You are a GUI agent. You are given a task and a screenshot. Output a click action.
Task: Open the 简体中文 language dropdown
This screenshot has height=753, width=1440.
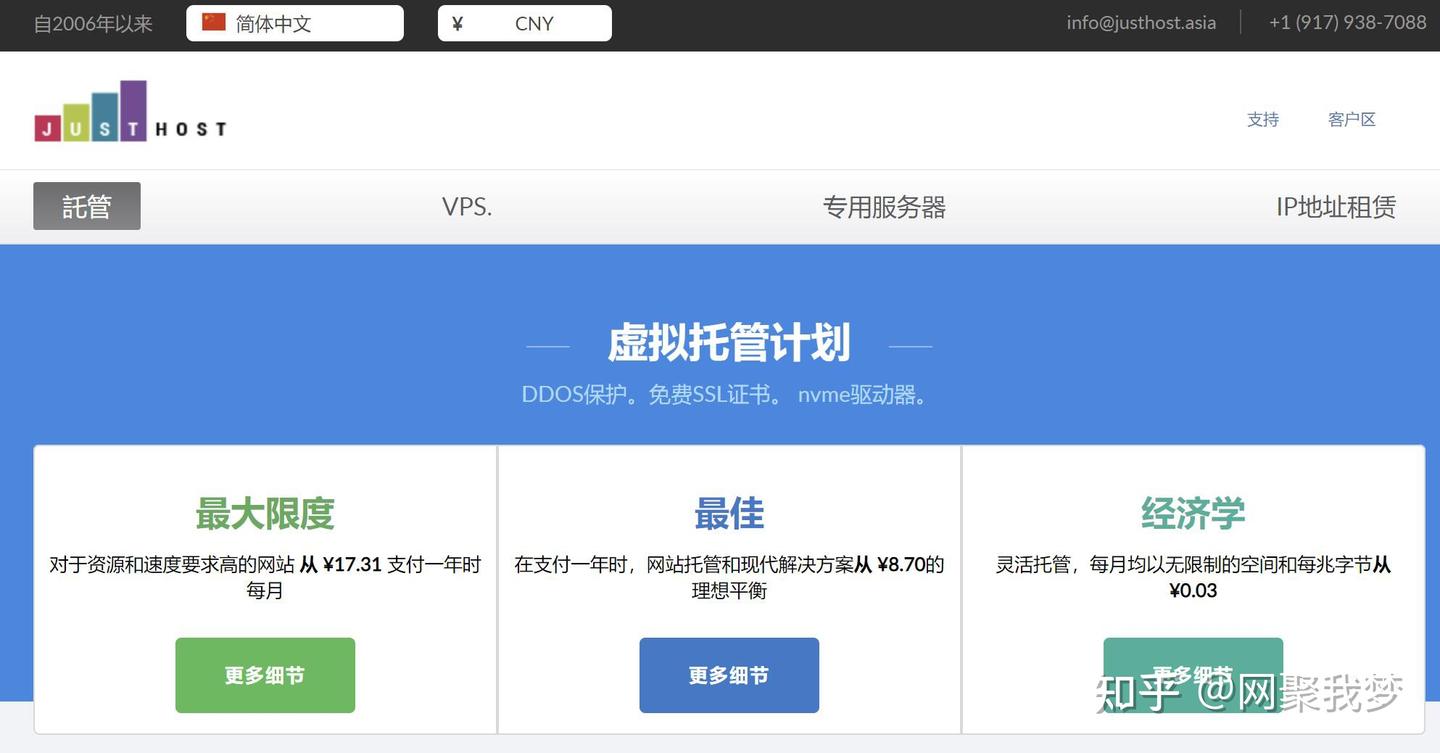point(295,23)
